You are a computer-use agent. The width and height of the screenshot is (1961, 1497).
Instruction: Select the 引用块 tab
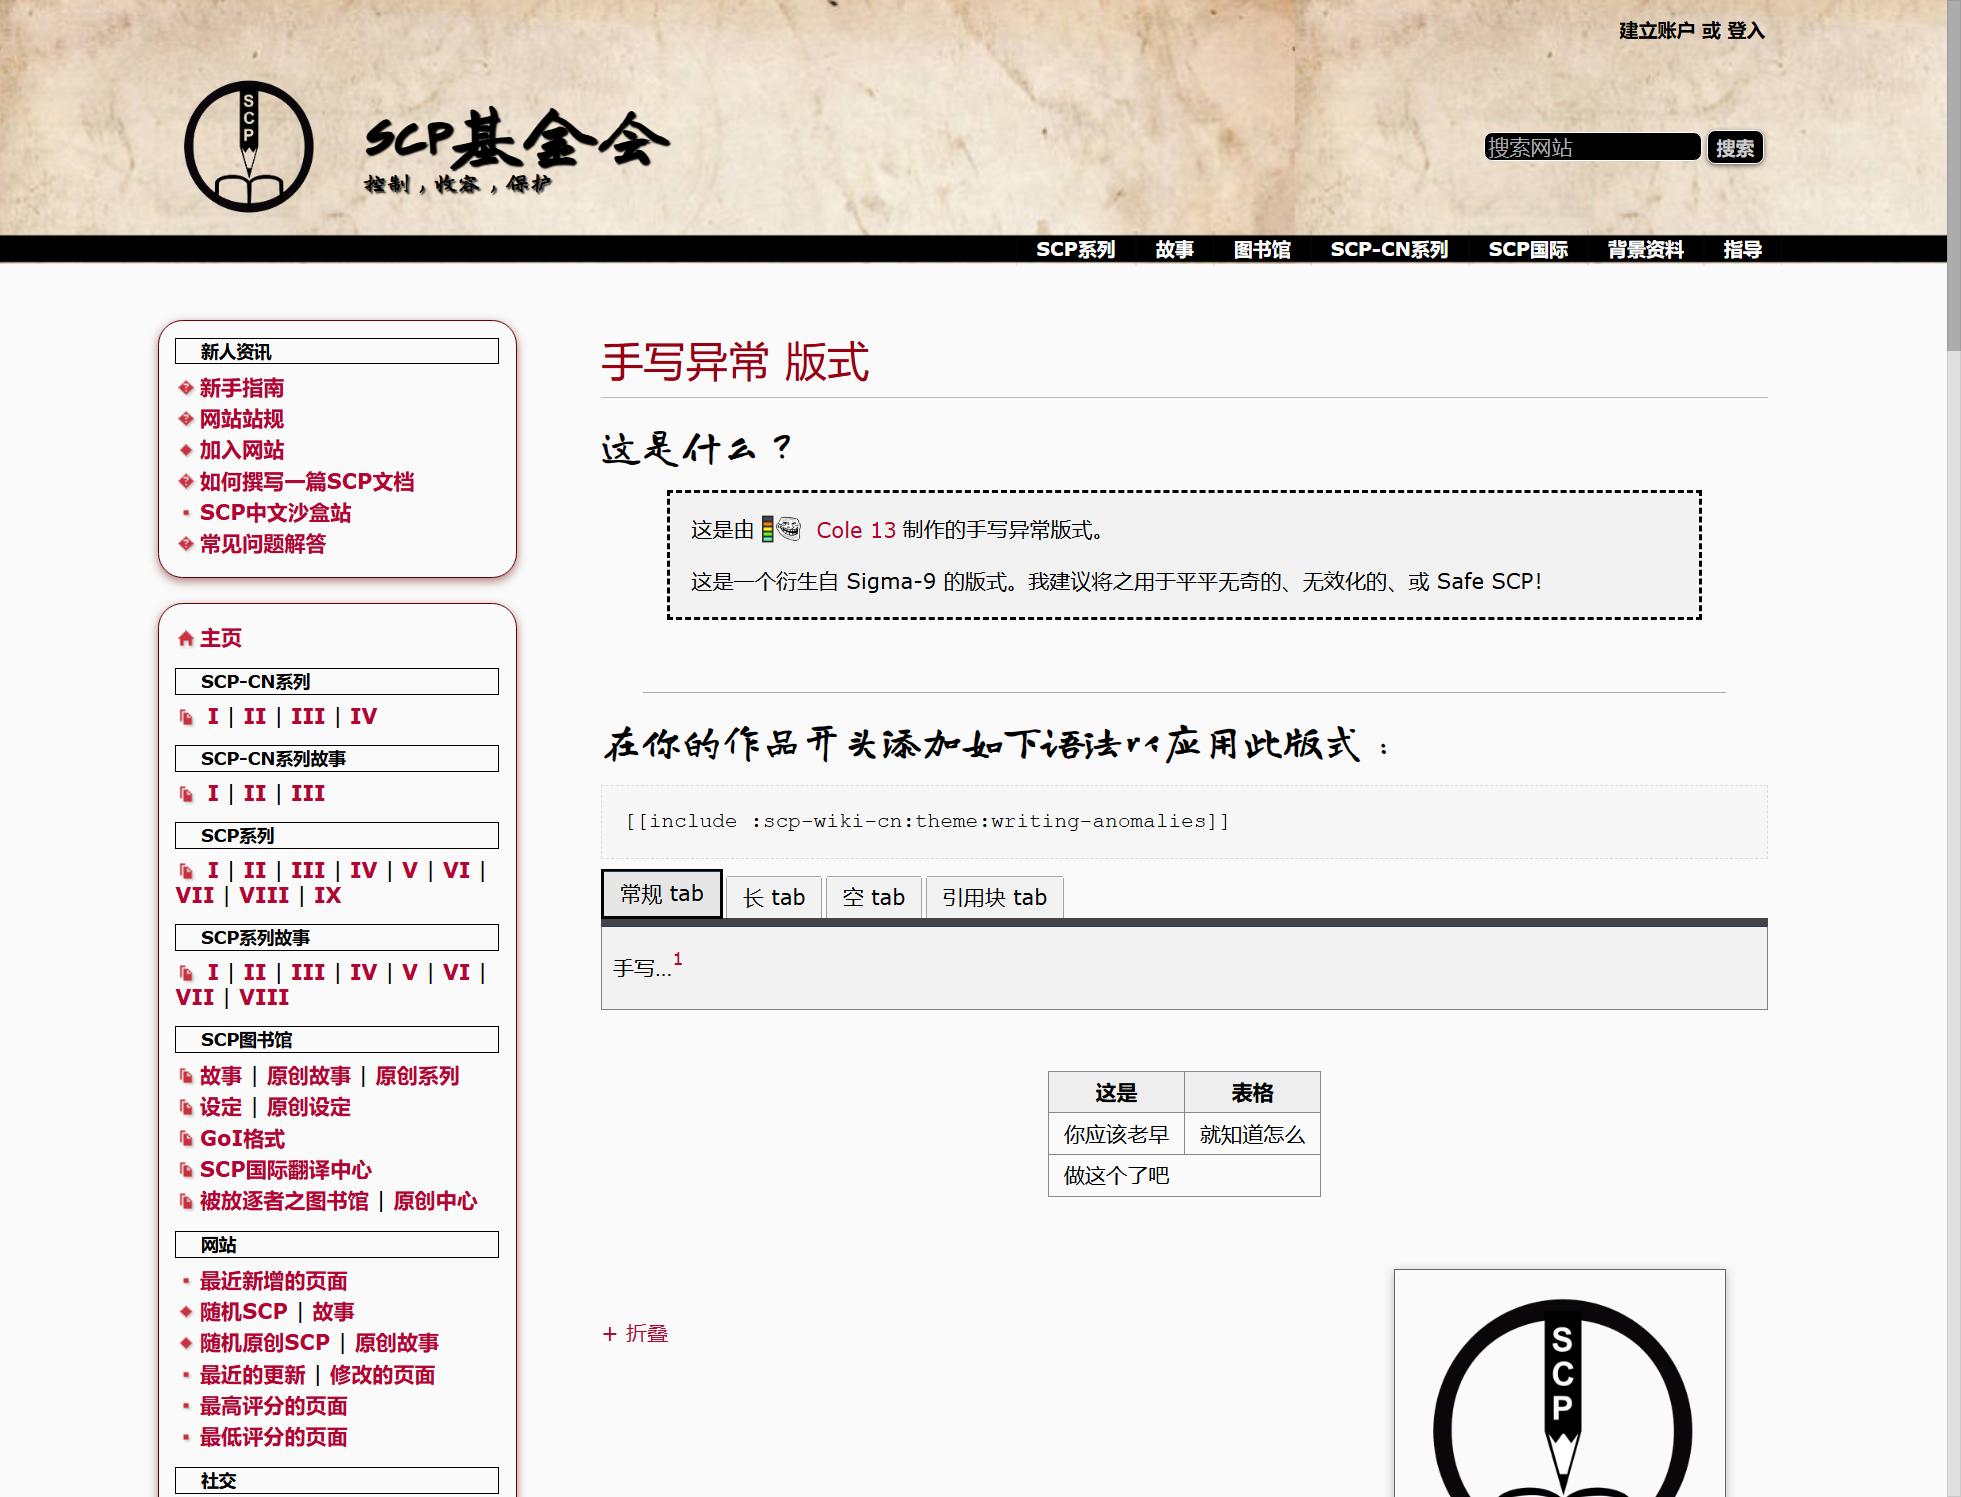coord(994,897)
